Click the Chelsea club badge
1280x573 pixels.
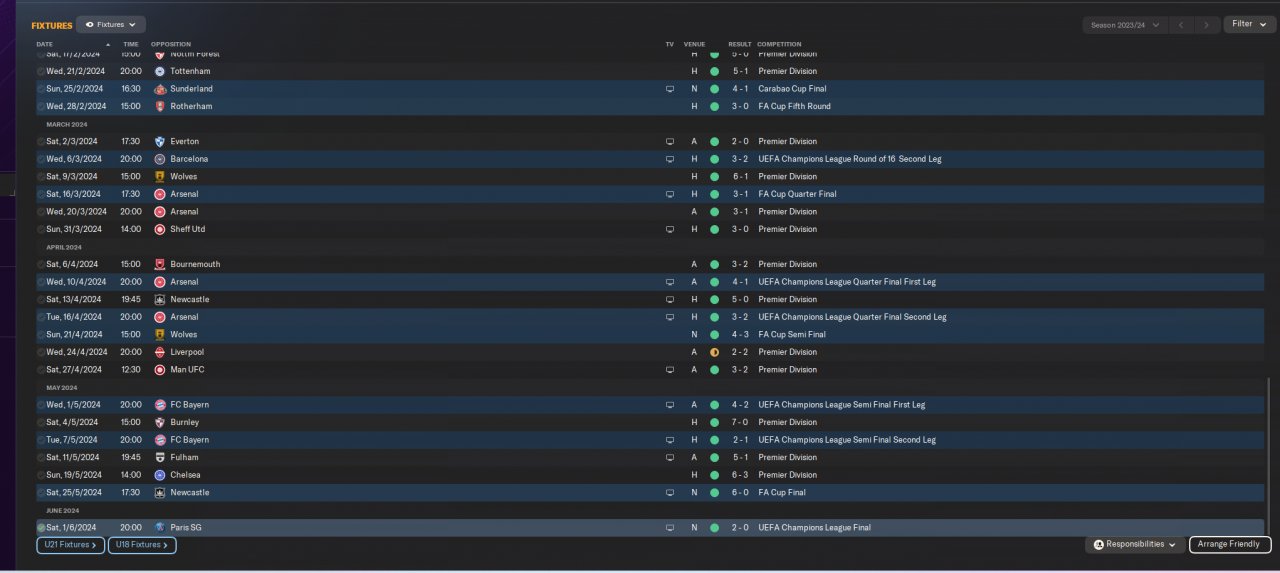point(160,475)
